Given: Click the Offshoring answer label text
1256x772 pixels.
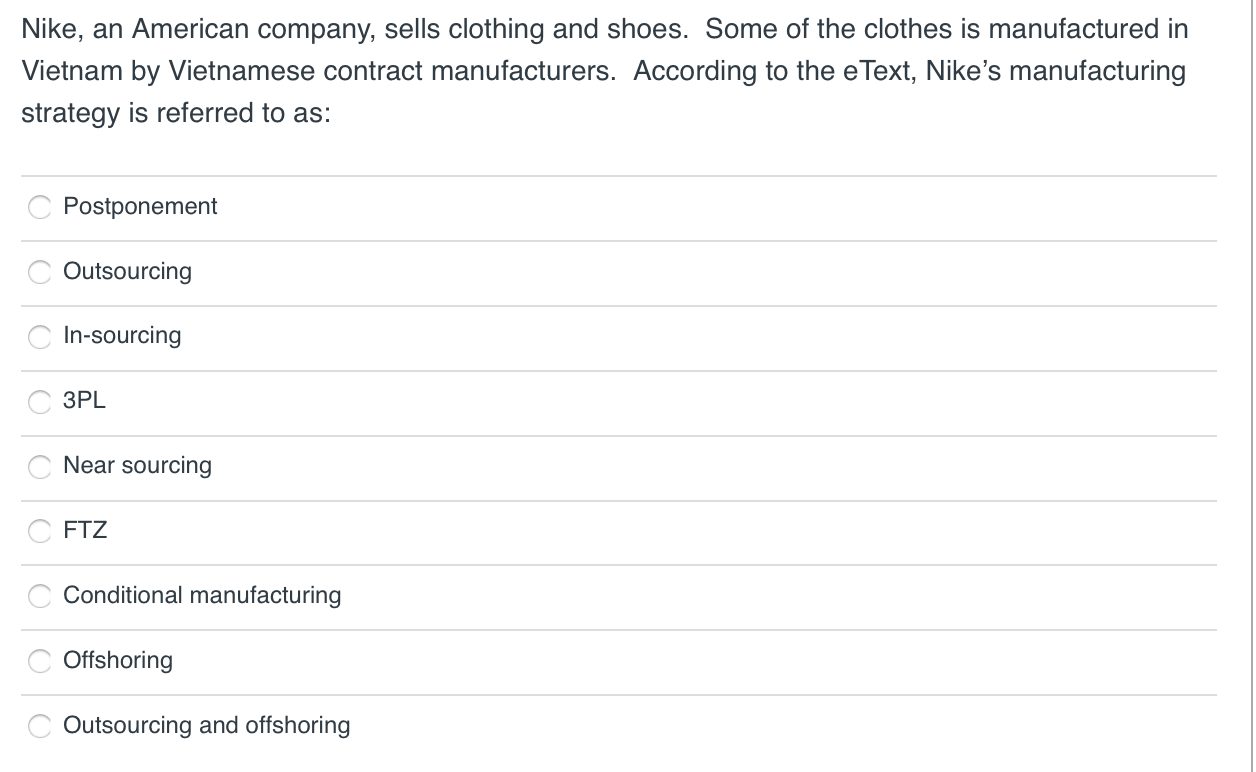Looking at the screenshot, I should (x=117, y=660).
